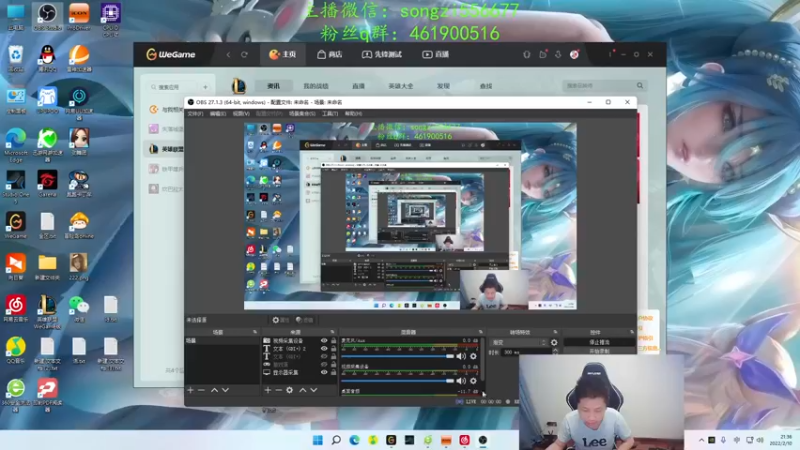Select 视频采集设备 source row
The height and width of the screenshot is (450, 800).
(x=299, y=341)
